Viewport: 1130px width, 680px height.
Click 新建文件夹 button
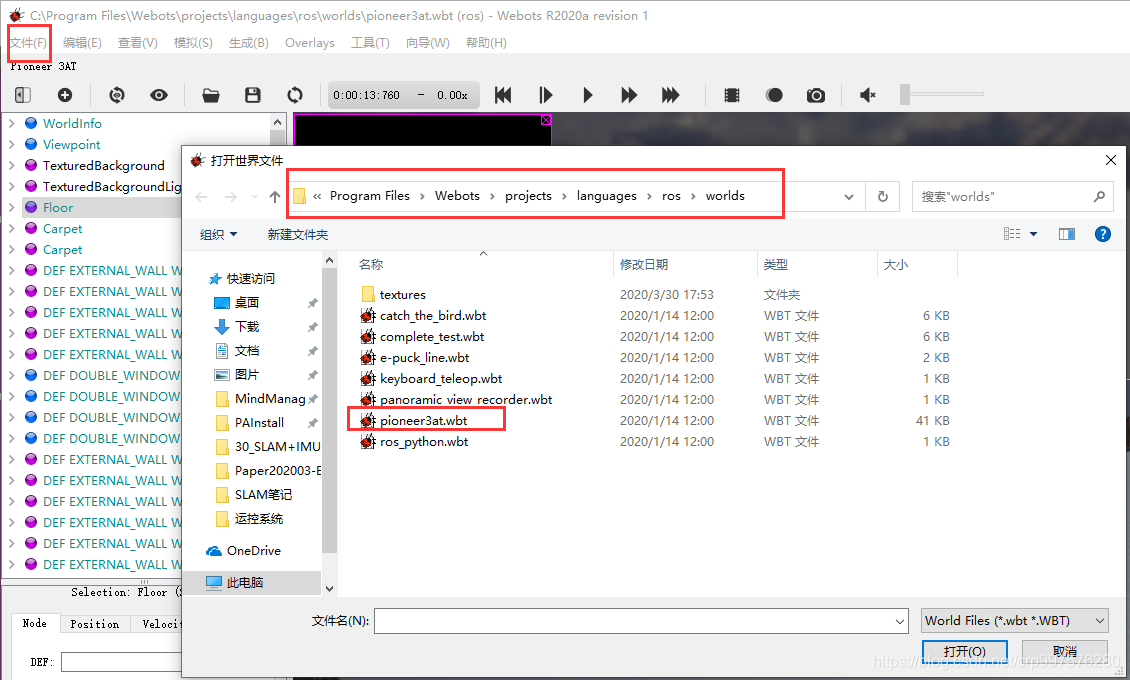click(x=298, y=235)
